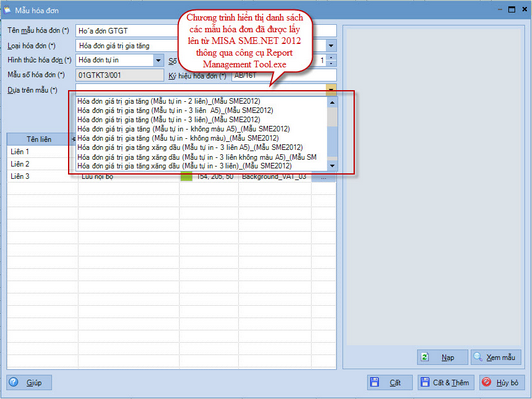Expand the Hình thức hóa đơn dropdown

pyautogui.click(x=158, y=60)
